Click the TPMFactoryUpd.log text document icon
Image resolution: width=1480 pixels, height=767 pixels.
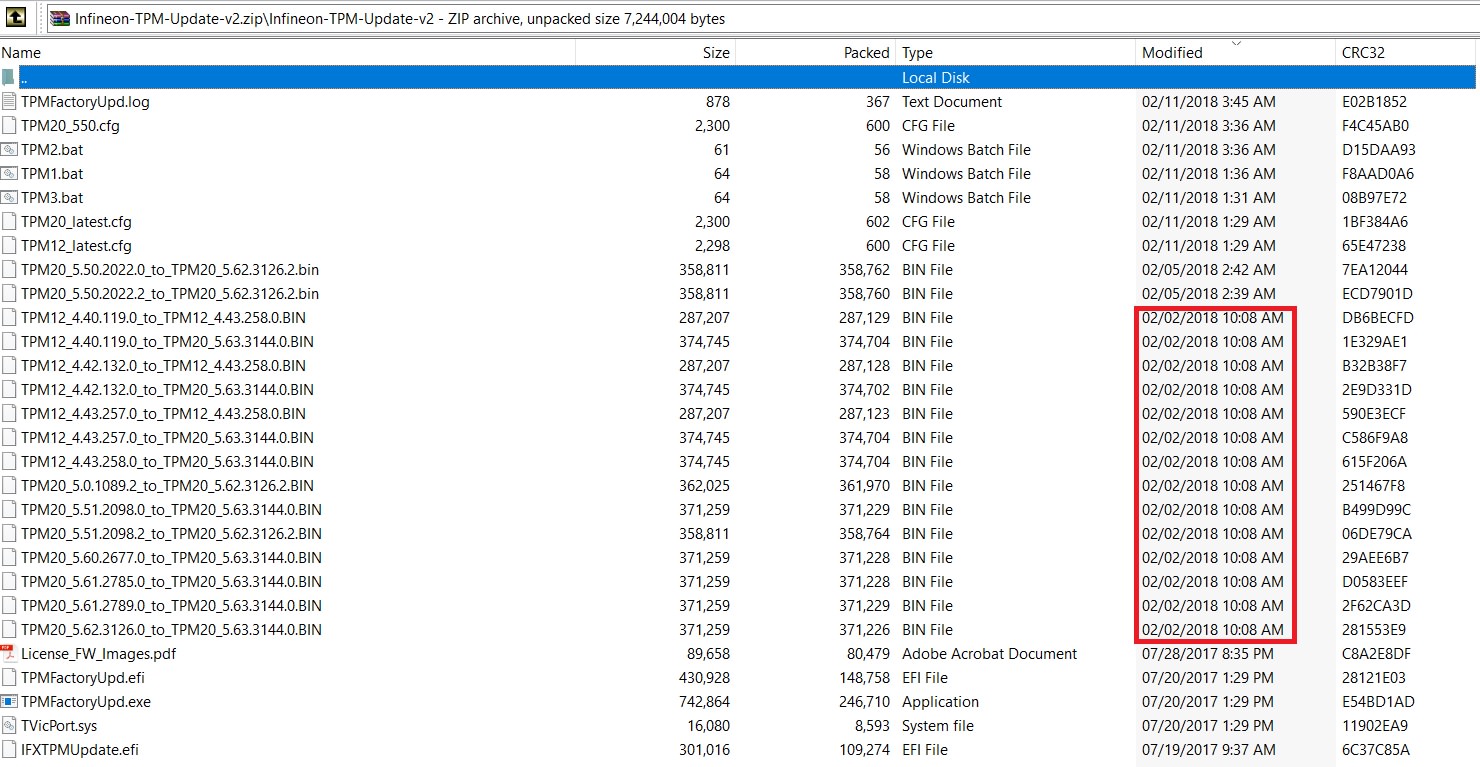click(x=9, y=102)
